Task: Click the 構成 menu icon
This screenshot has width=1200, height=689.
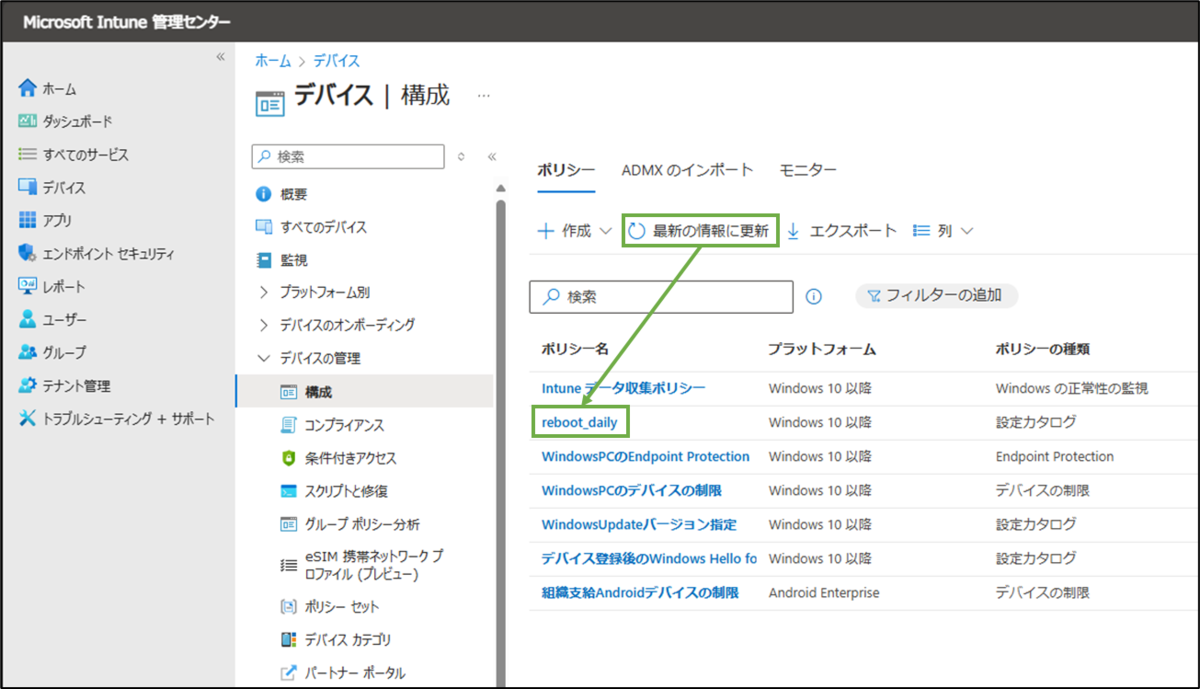Action: tap(288, 391)
